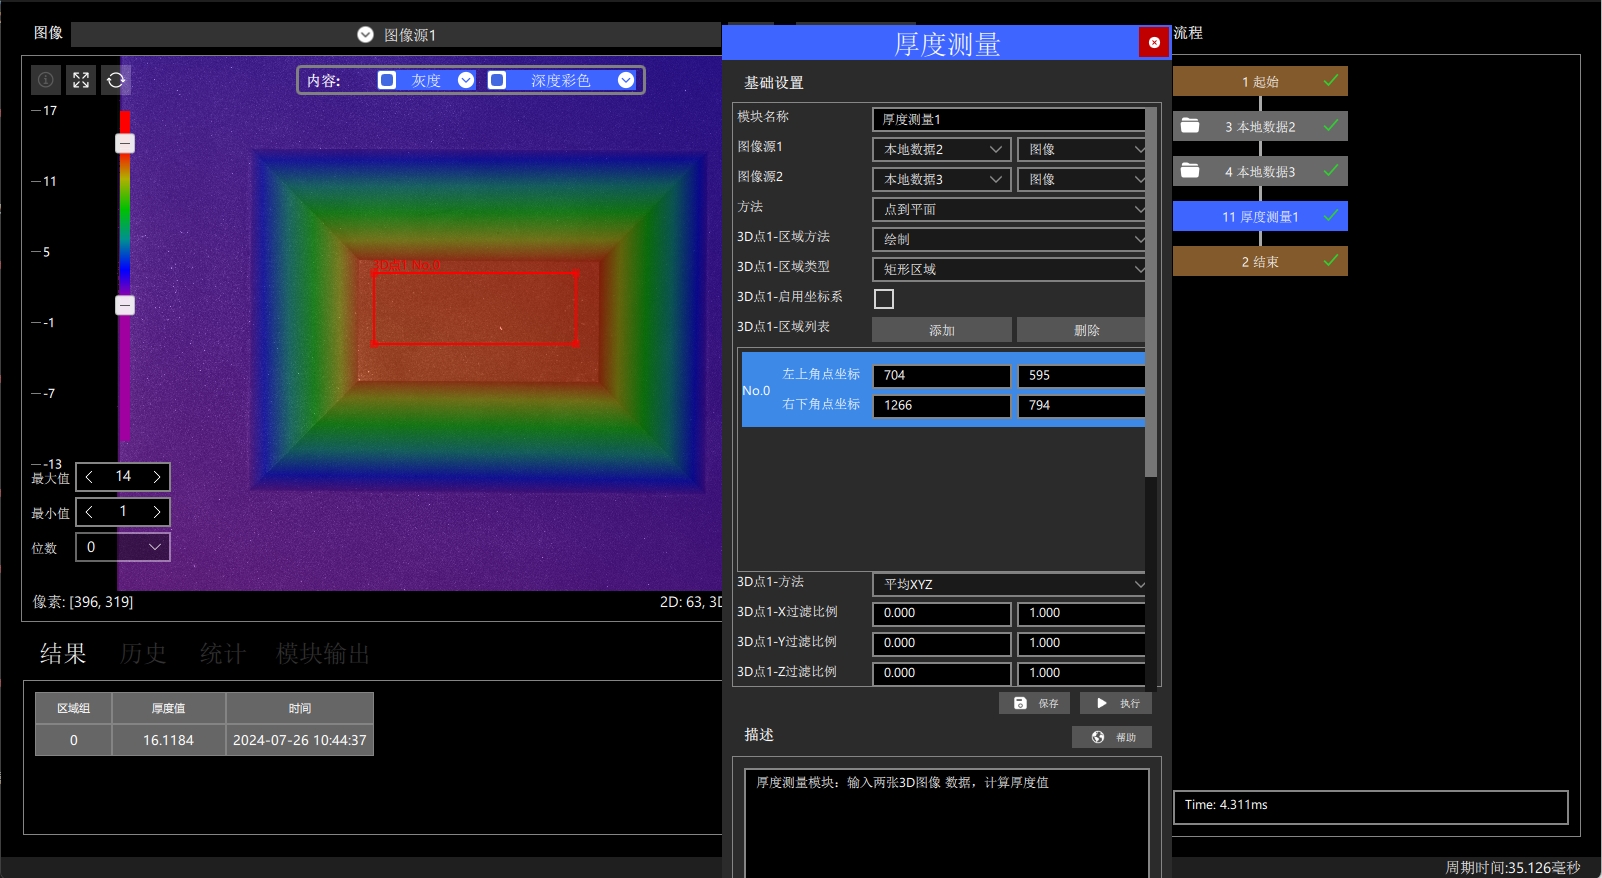Click the fit-to-window expand icon
1602x878 pixels.
(81, 80)
